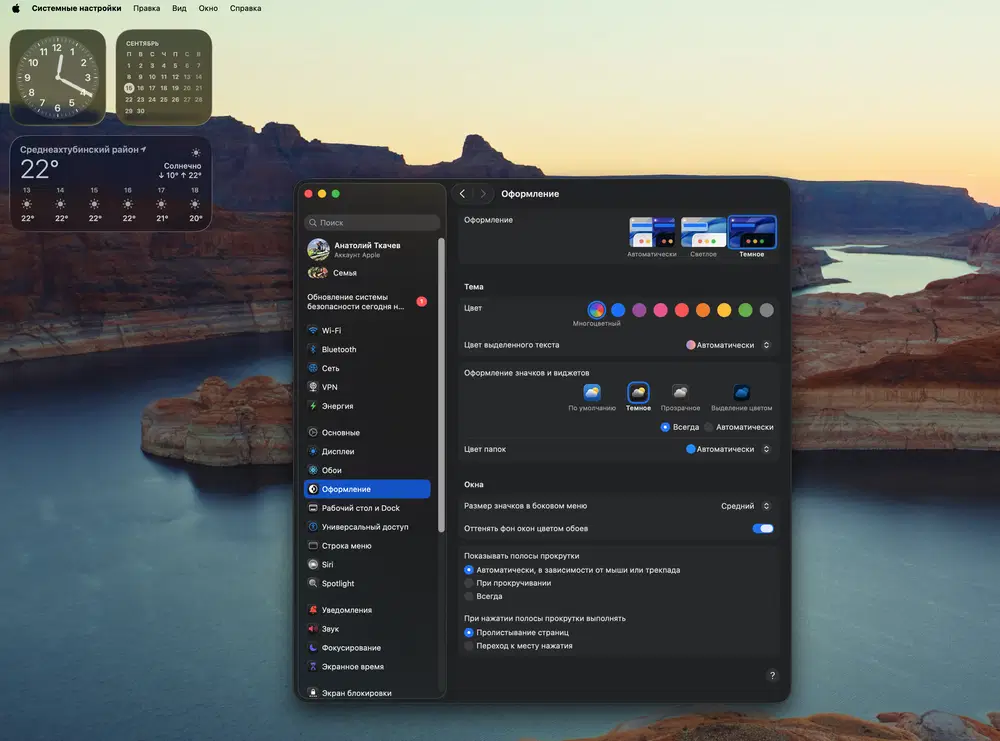Select scrollbars Всегда option
Image resolution: width=1000 pixels, height=741 pixels.
pos(469,597)
